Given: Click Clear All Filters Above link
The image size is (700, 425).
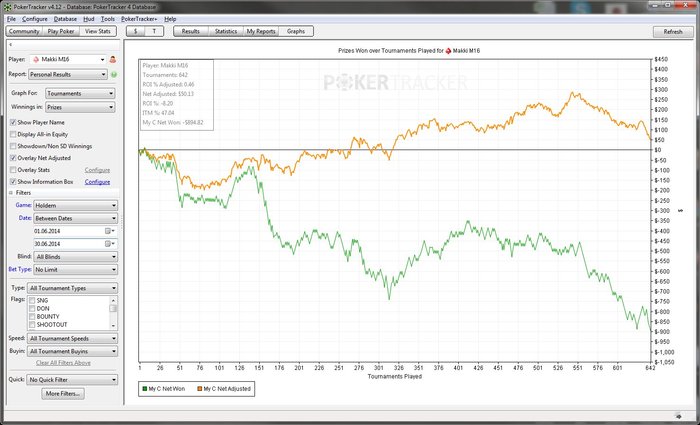Looking at the screenshot, I should pyautogui.click(x=63, y=363).
